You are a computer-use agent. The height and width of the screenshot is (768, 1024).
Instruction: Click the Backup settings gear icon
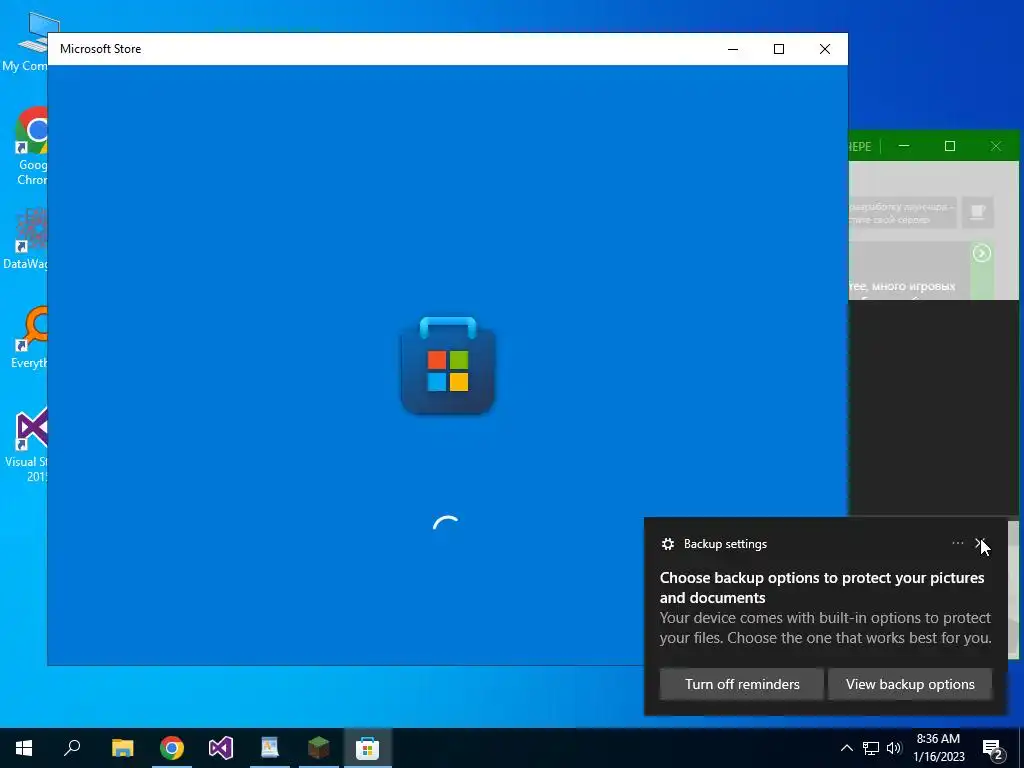click(667, 544)
